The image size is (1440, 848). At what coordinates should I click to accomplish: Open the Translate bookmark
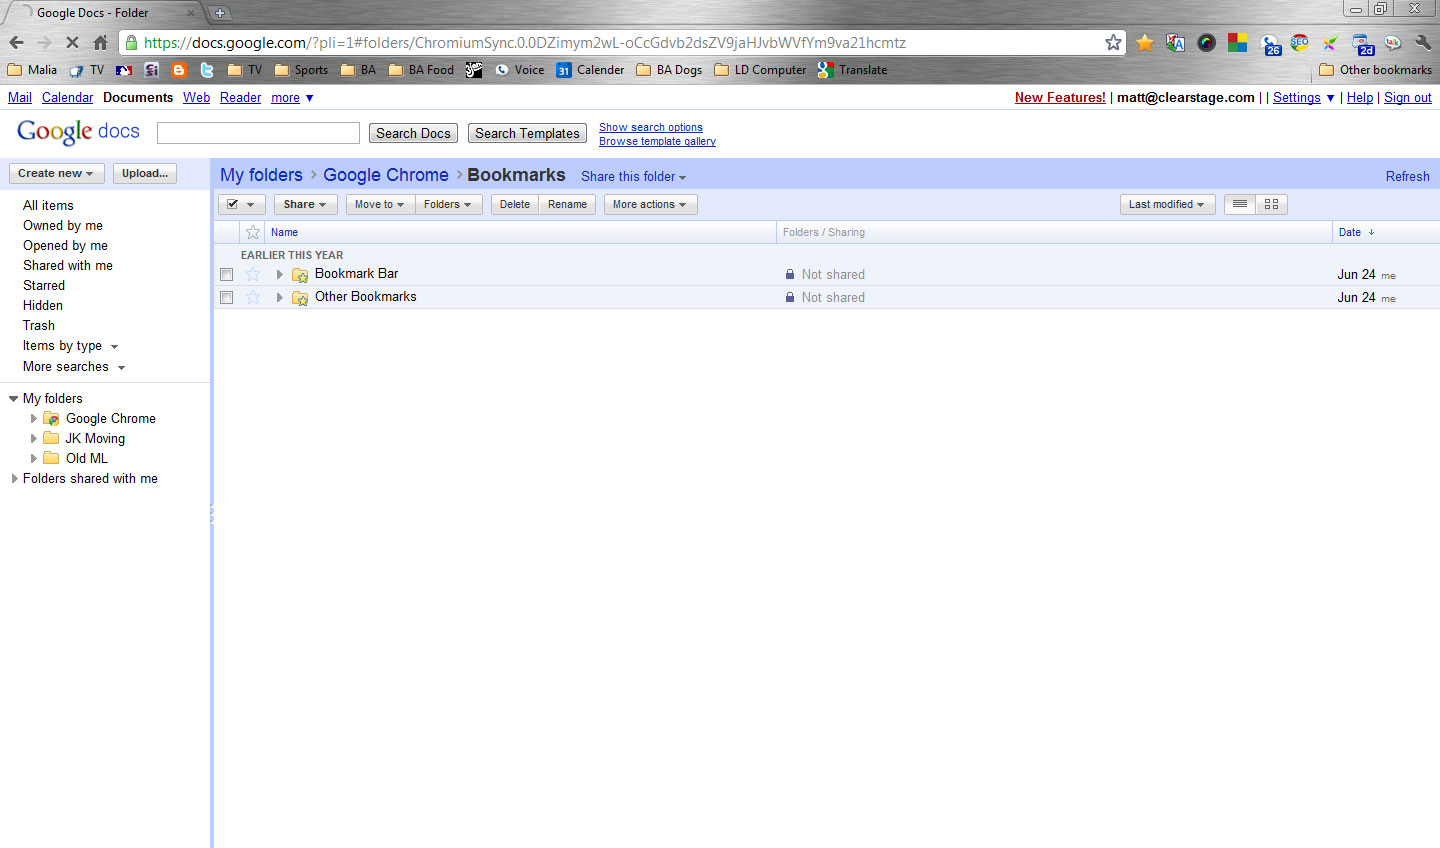point(852,70)
